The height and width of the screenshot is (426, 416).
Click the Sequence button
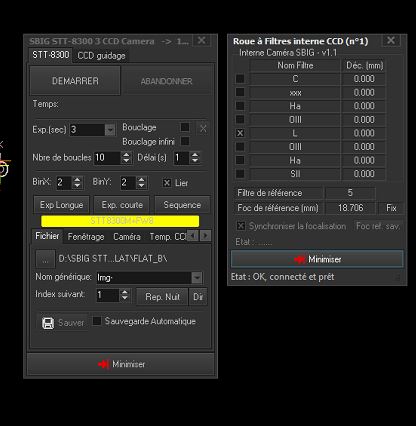[x=182, y=205]
